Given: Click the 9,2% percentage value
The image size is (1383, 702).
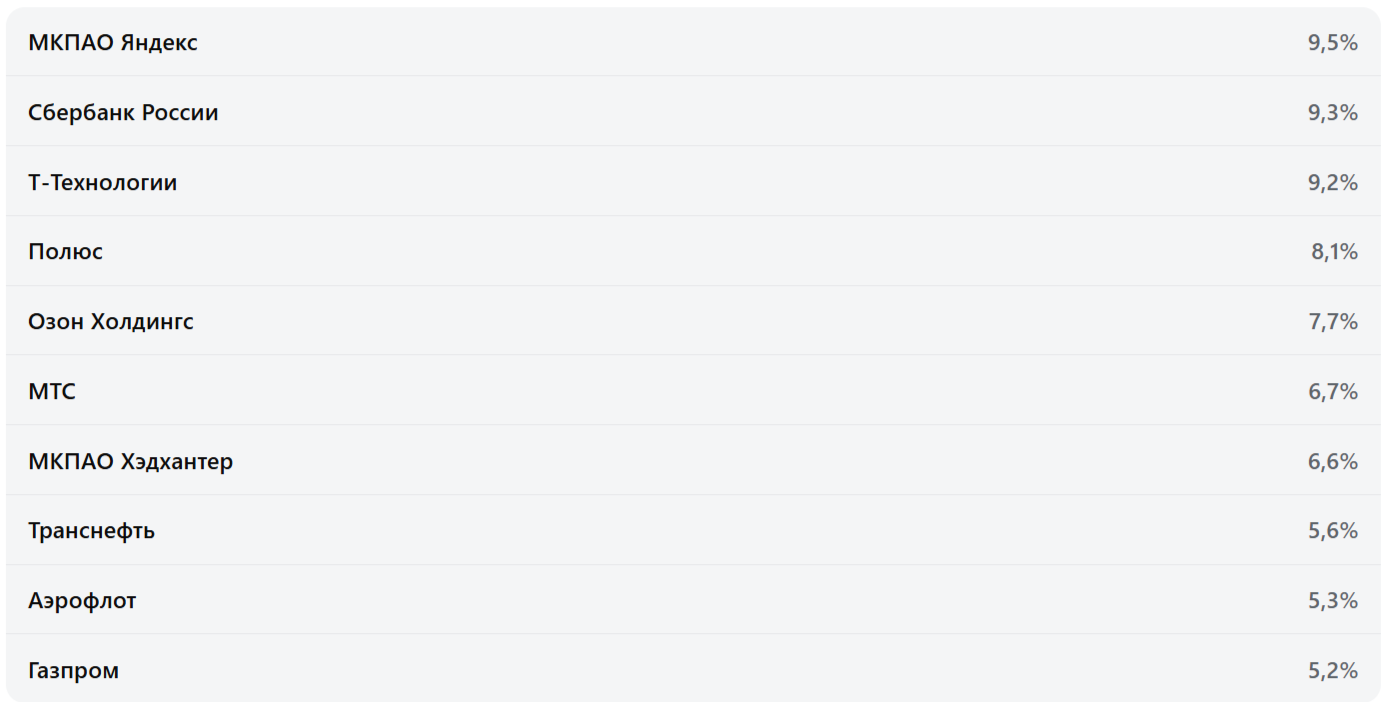Looking at the screenshot, I should pos(1332,183).
